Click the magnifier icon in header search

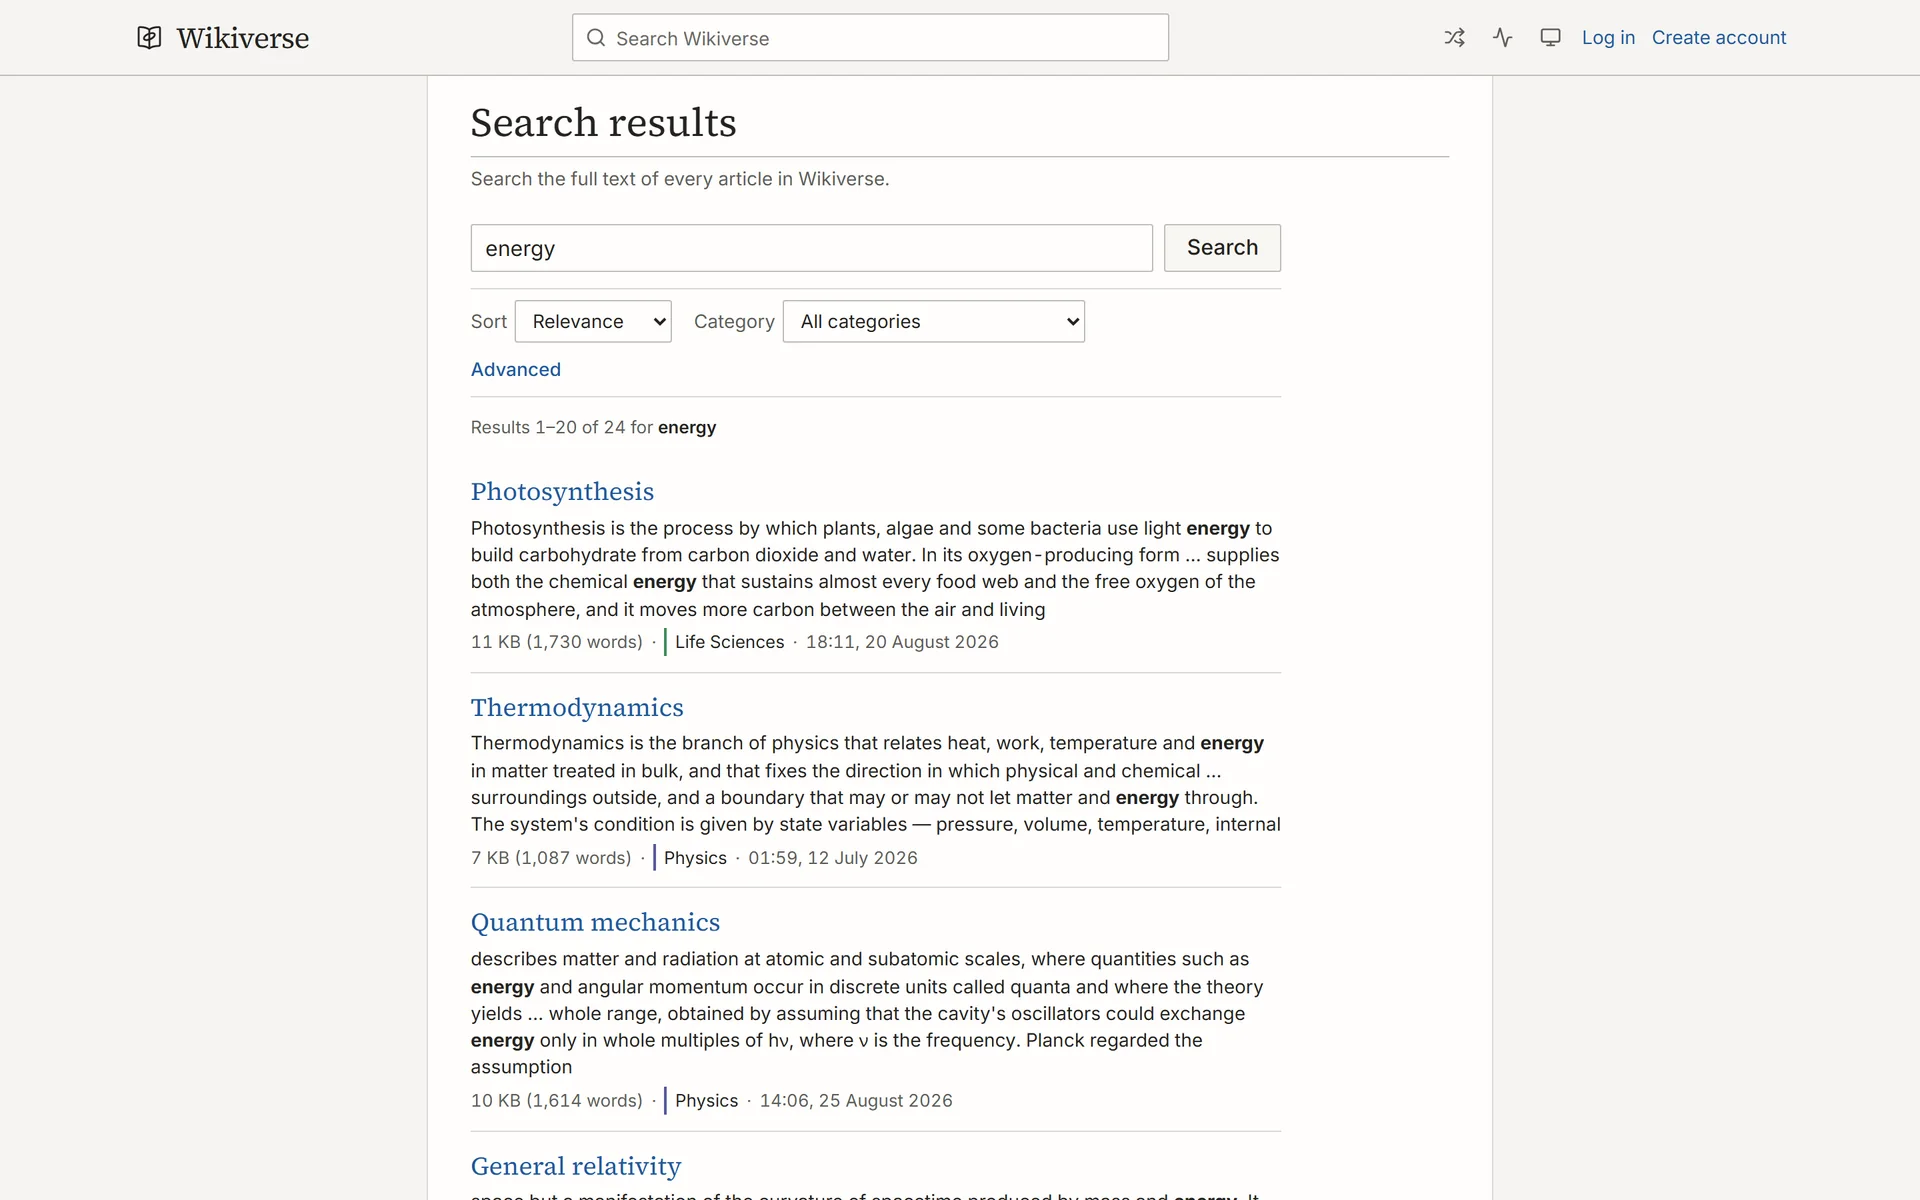(596, 38)
